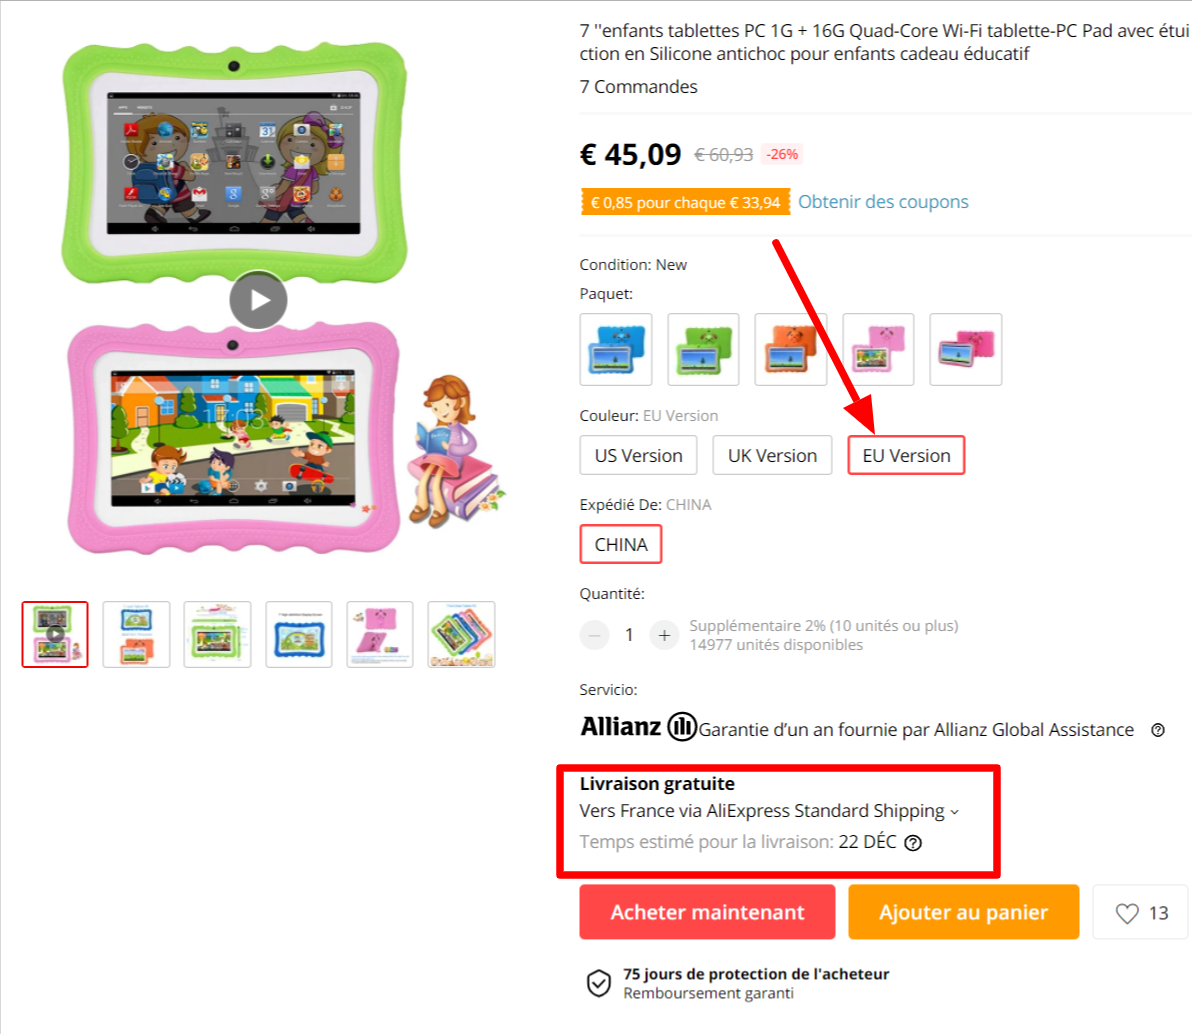This screenshot has height=1034, width=1192.
Task: View the last multicolor tablets thumbnail
Action: pyautogui.click(x=461, y=635)
